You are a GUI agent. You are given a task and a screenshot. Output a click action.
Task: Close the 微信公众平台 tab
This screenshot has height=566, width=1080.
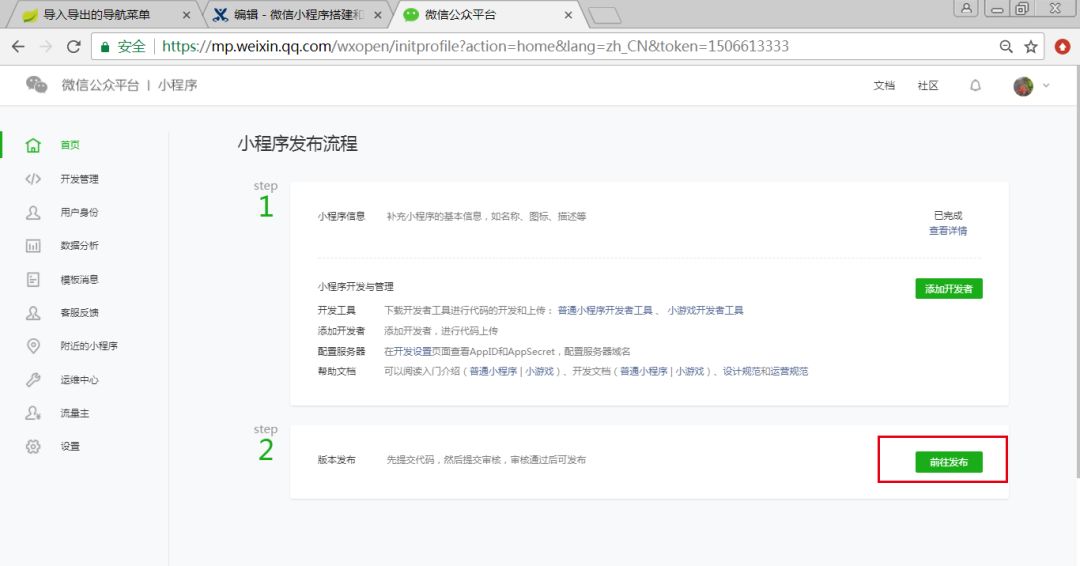pos(568,14)
